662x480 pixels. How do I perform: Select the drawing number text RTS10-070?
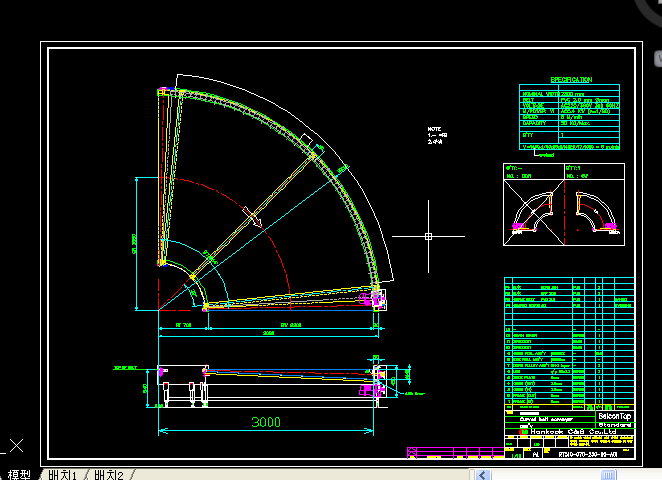pos(588,455)
